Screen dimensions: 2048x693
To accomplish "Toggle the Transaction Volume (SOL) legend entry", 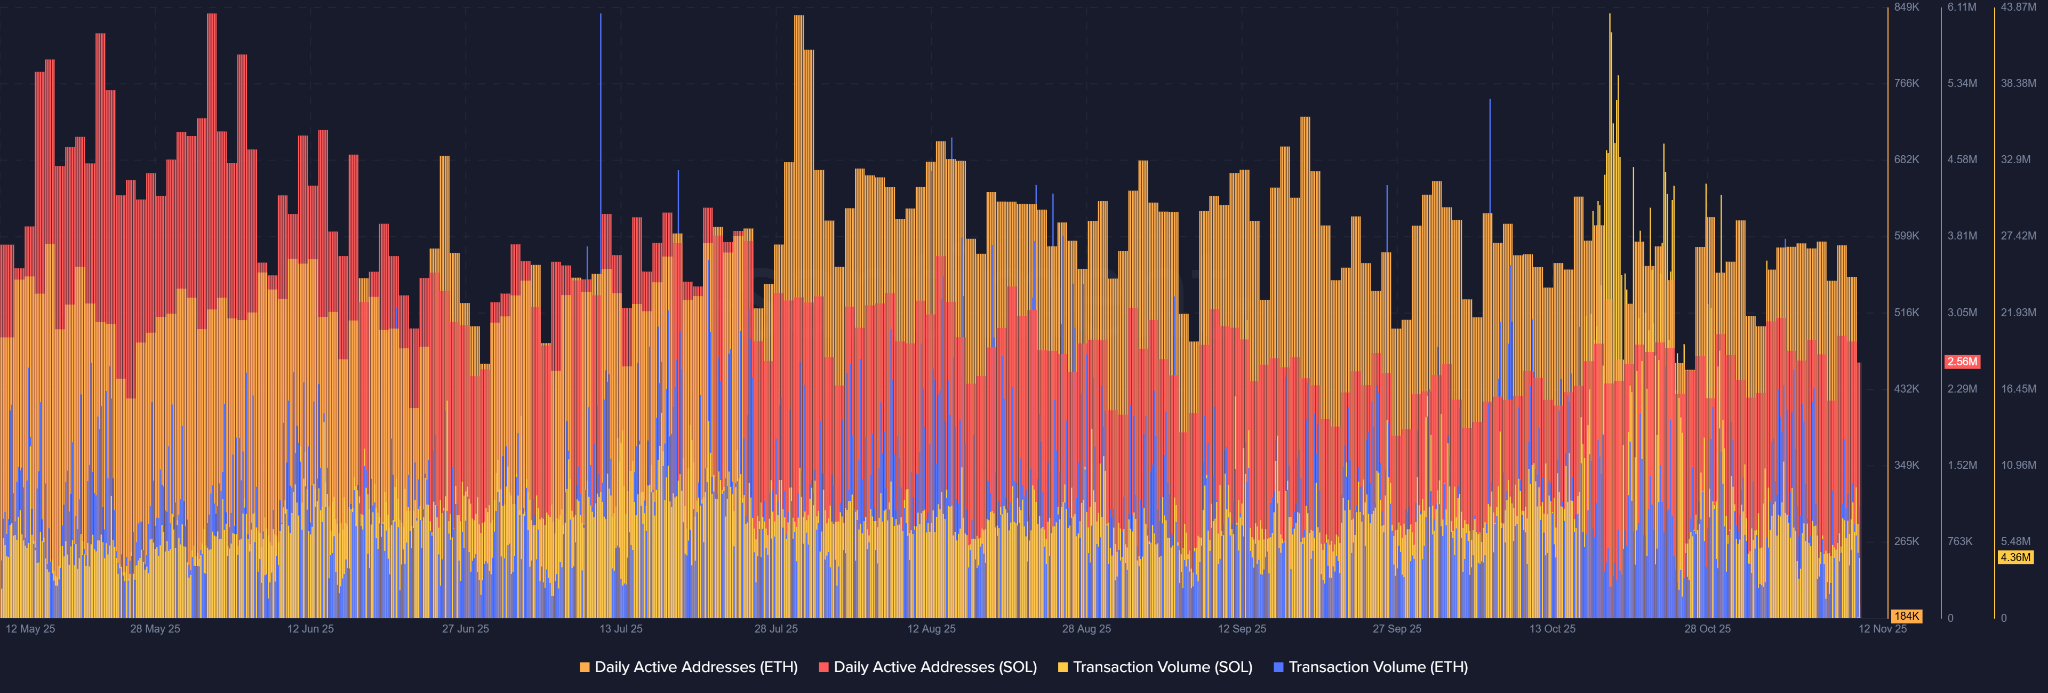I will tap(1162, 667).
